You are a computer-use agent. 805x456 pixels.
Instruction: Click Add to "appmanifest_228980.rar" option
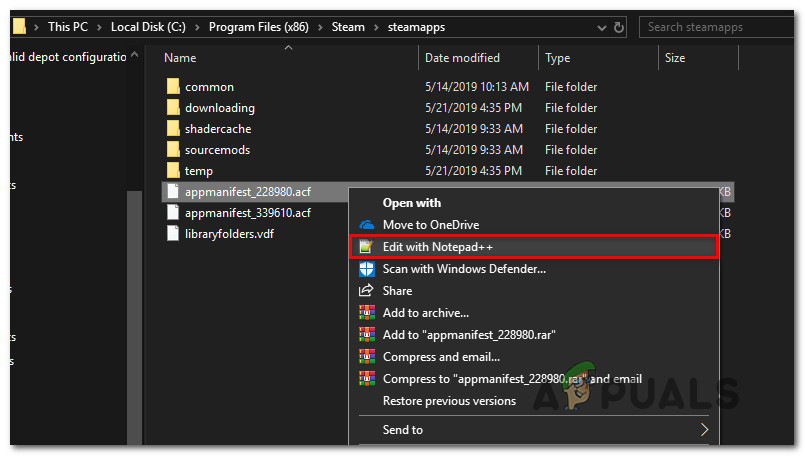pos(469,334)
